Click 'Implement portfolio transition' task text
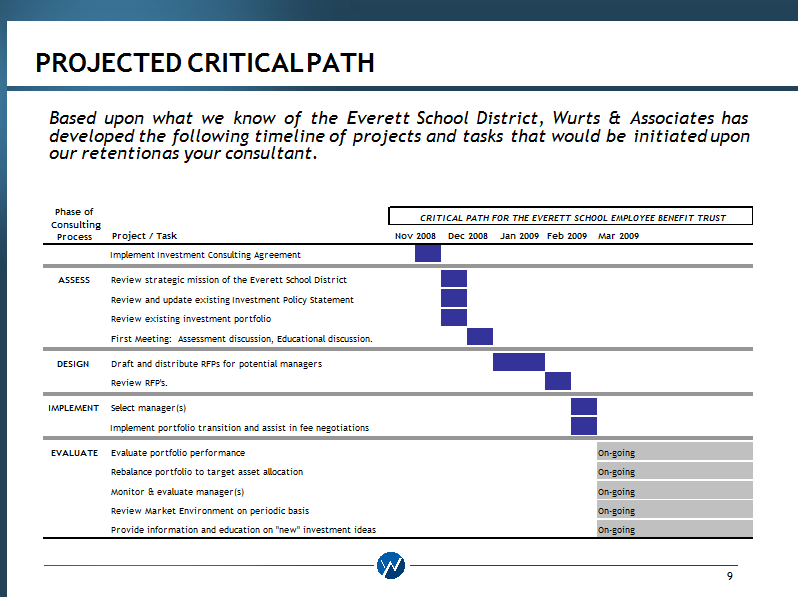 pos(239,428)
